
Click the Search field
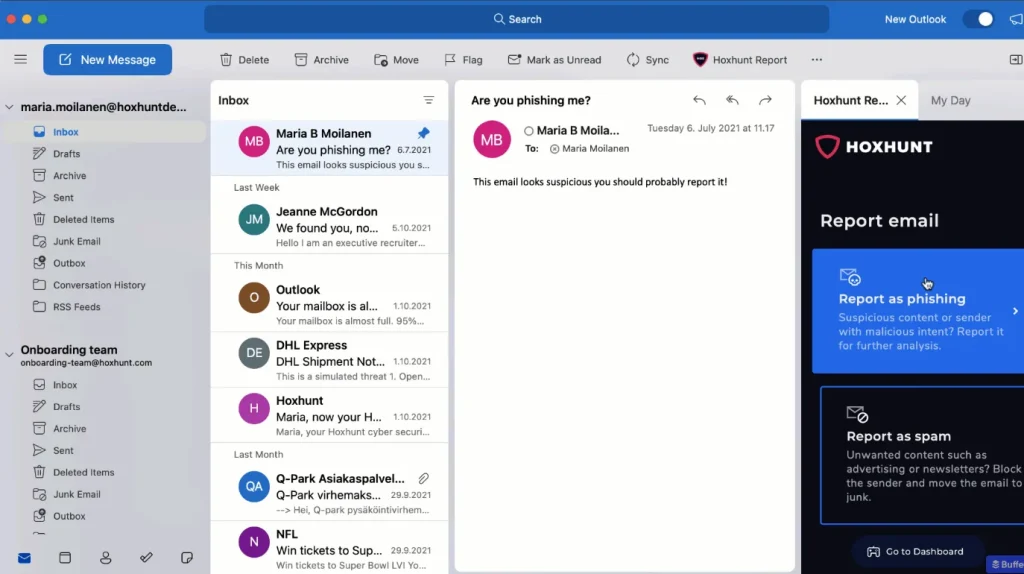point(517,19)
